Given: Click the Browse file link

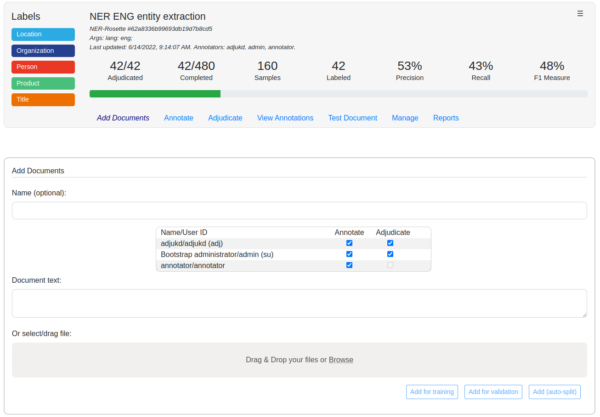Looking at the screenshot, I should pos(341,360).
